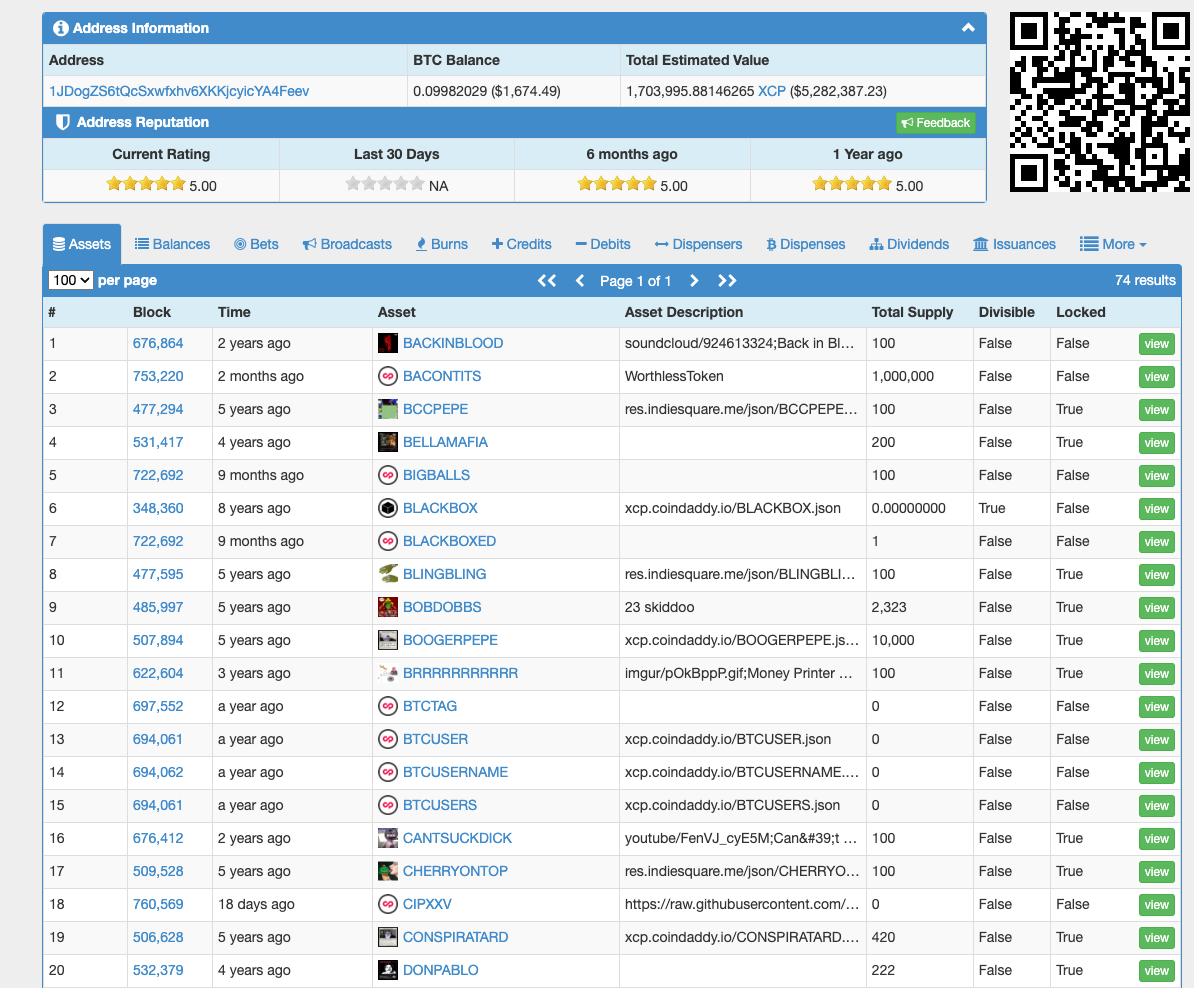Open the Dispenses tab
This screenshot has width=1194, height=988.
806,245
